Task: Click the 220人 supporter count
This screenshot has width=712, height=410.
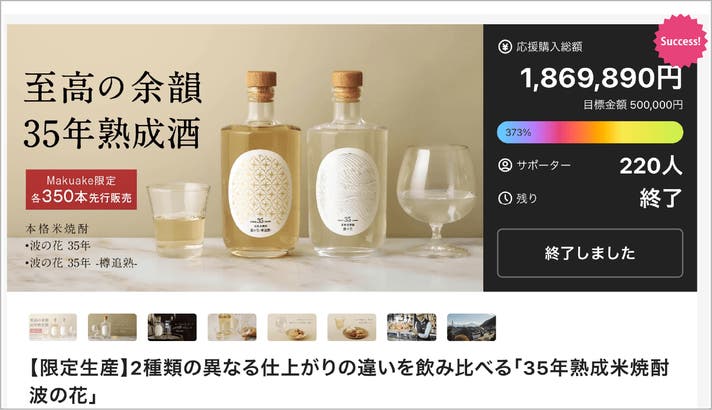Action: 651,165
